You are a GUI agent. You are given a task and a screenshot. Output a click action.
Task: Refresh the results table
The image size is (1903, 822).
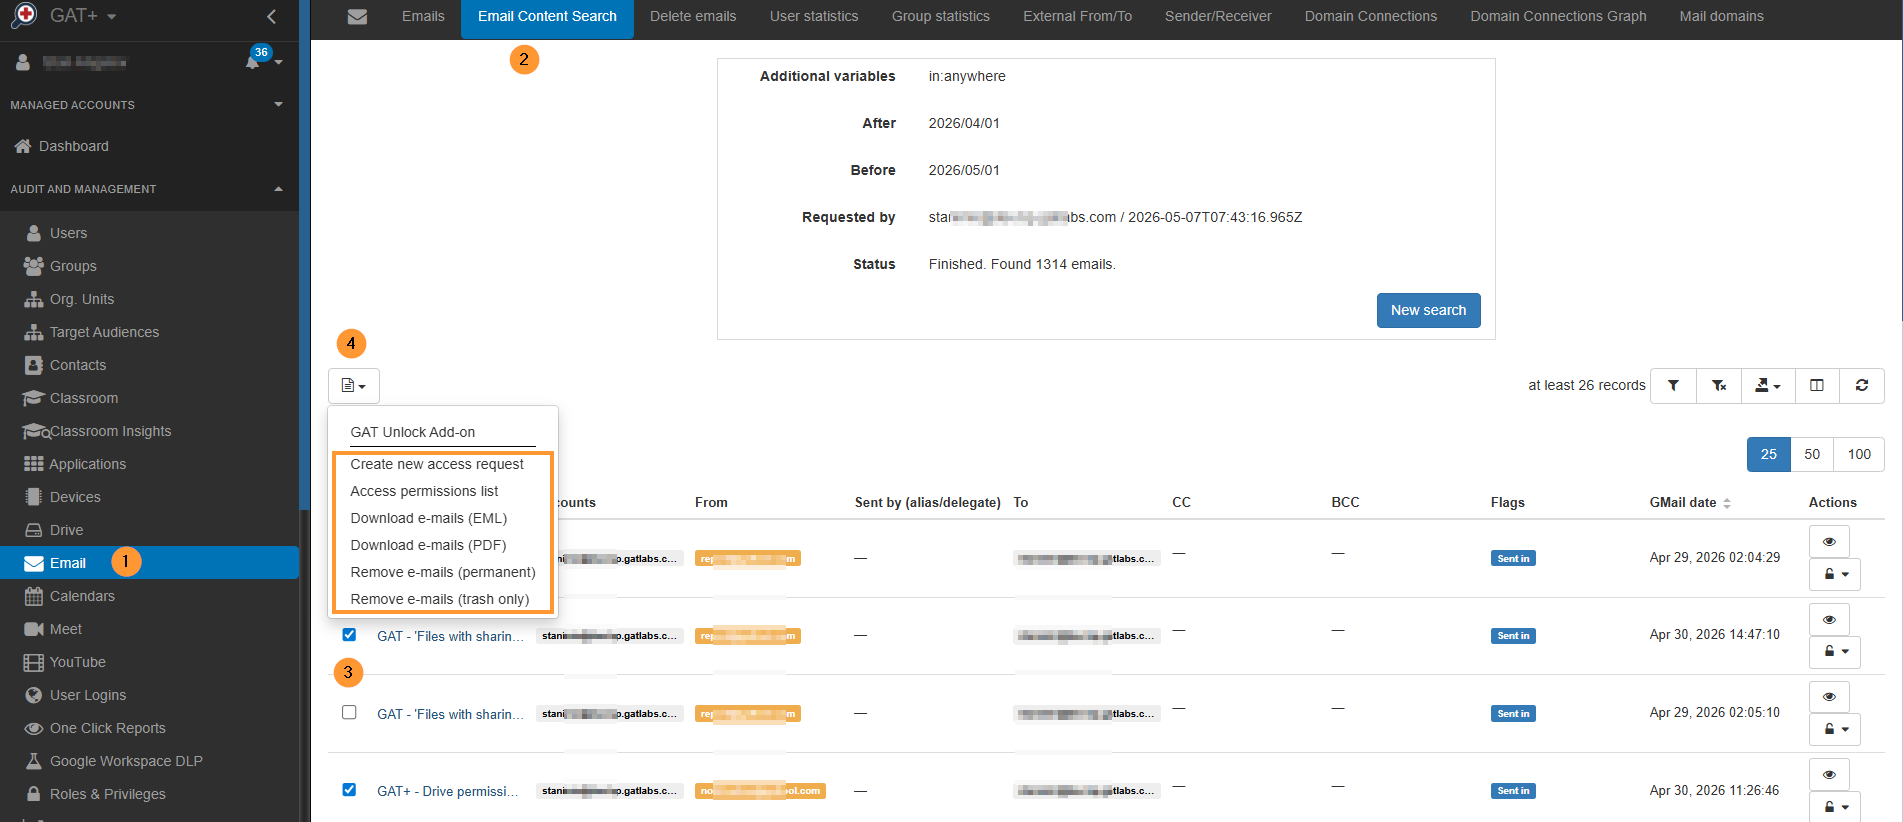1862,385
